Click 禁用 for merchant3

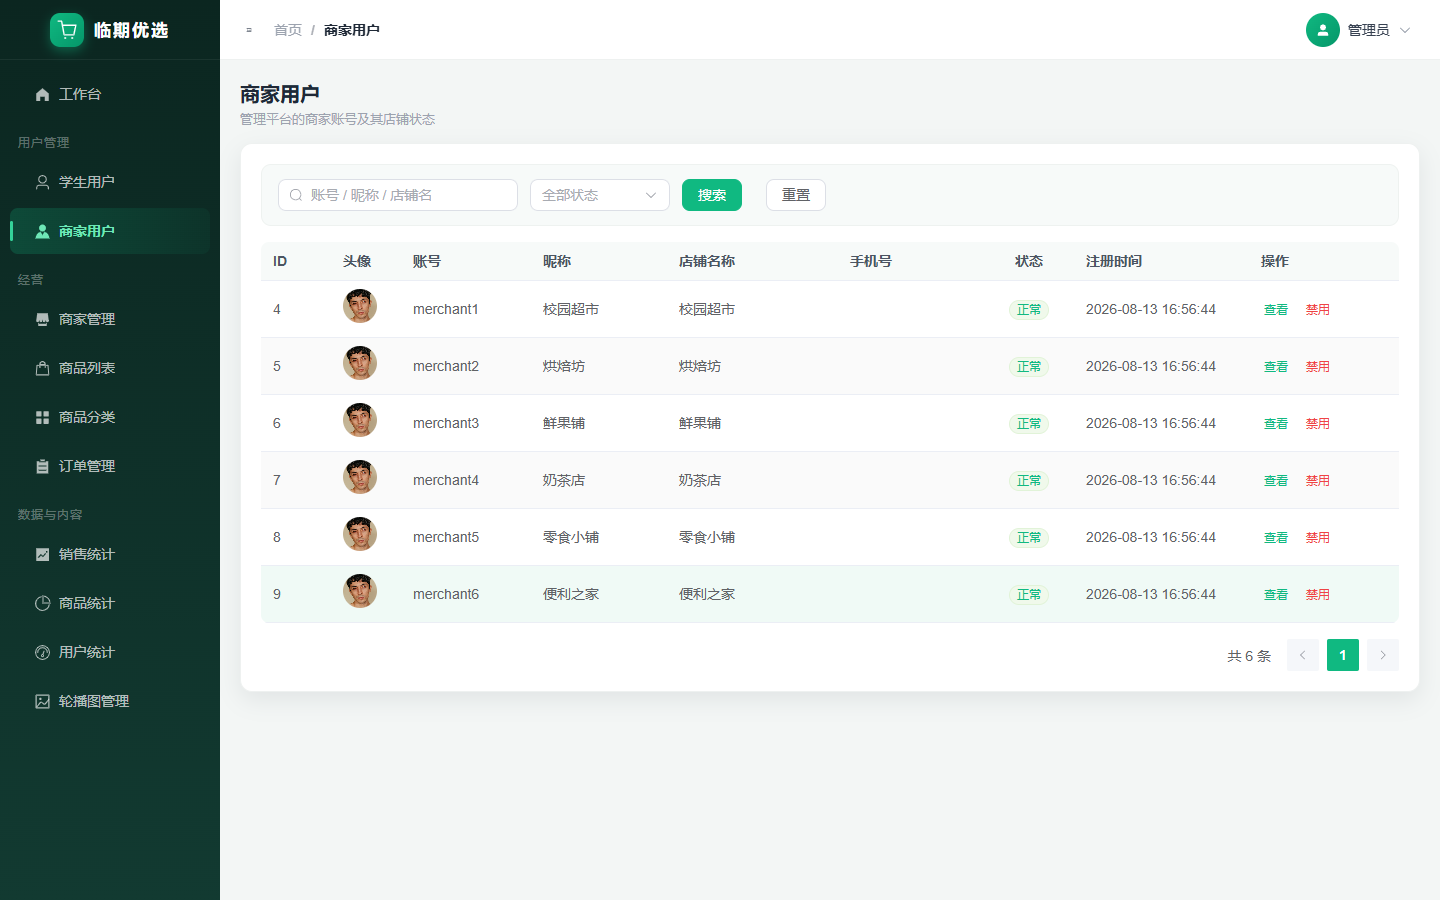(x=1318, y=424)
